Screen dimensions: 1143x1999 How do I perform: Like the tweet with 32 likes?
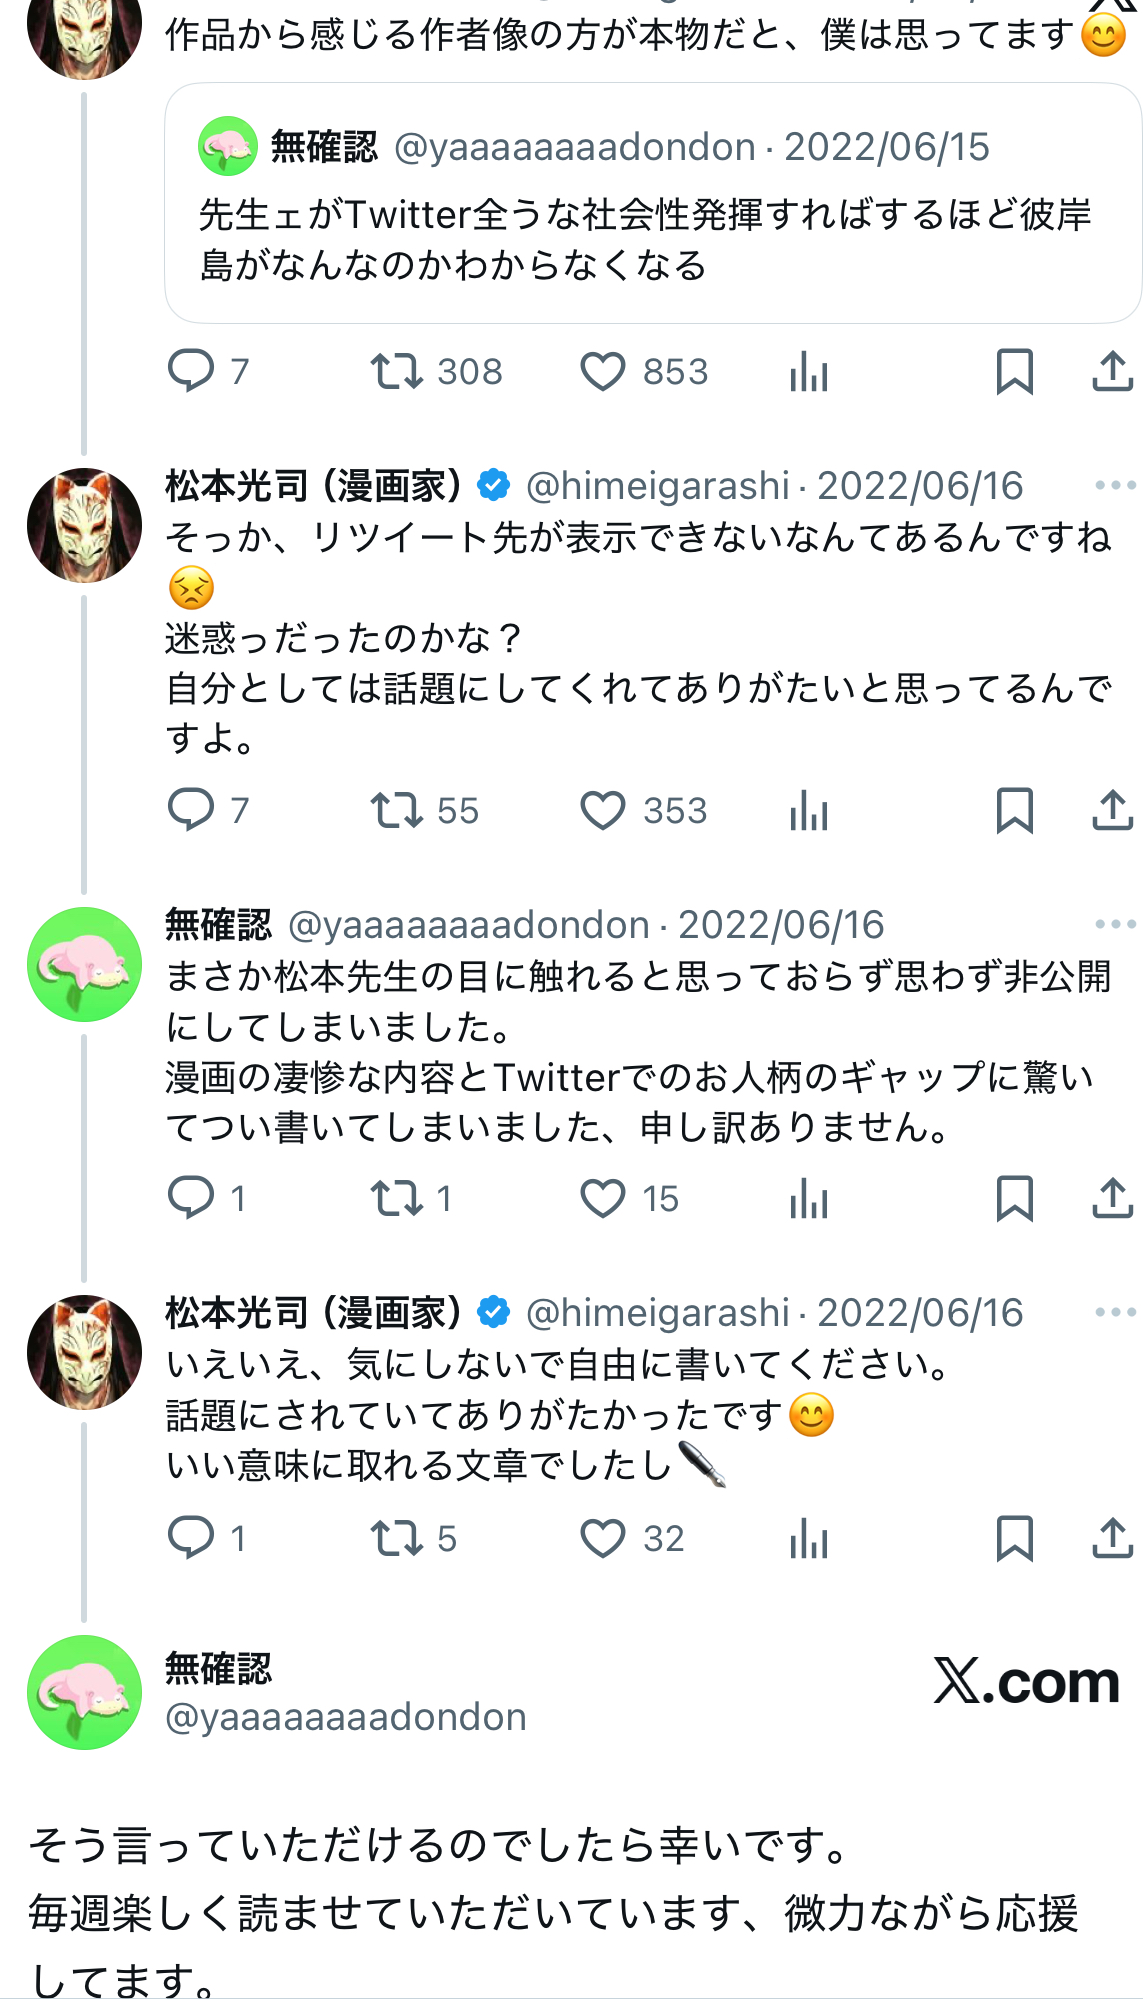click(603, 1538)
